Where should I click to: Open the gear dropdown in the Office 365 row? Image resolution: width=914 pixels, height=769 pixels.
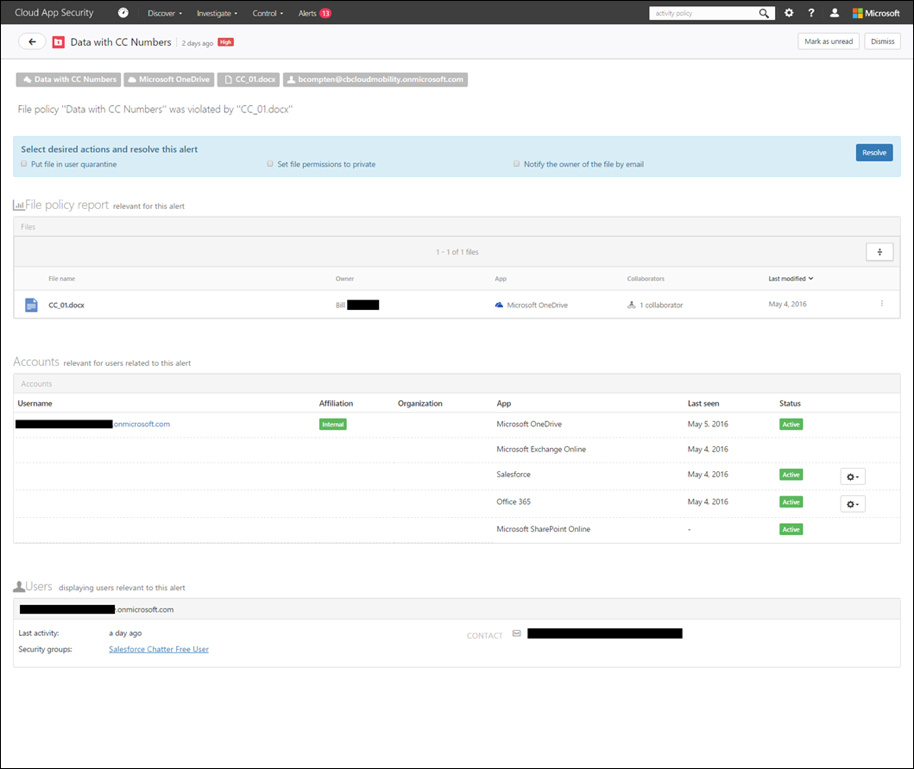853,504
